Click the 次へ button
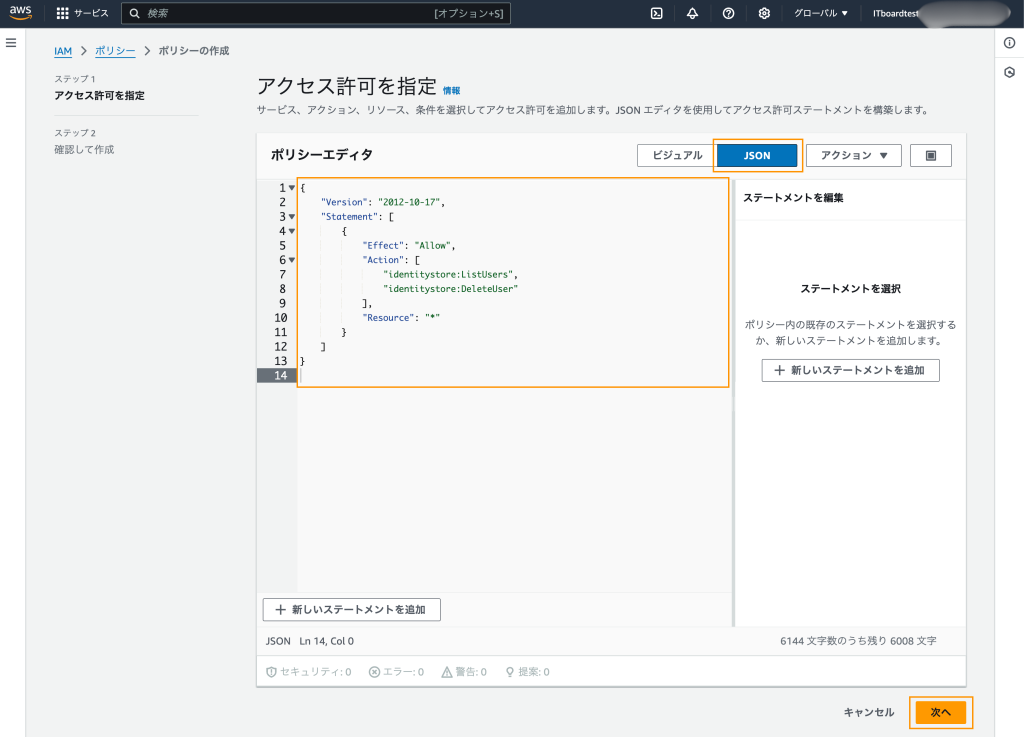This screenshot has height=737, width=1024. [x=940, y=712]
